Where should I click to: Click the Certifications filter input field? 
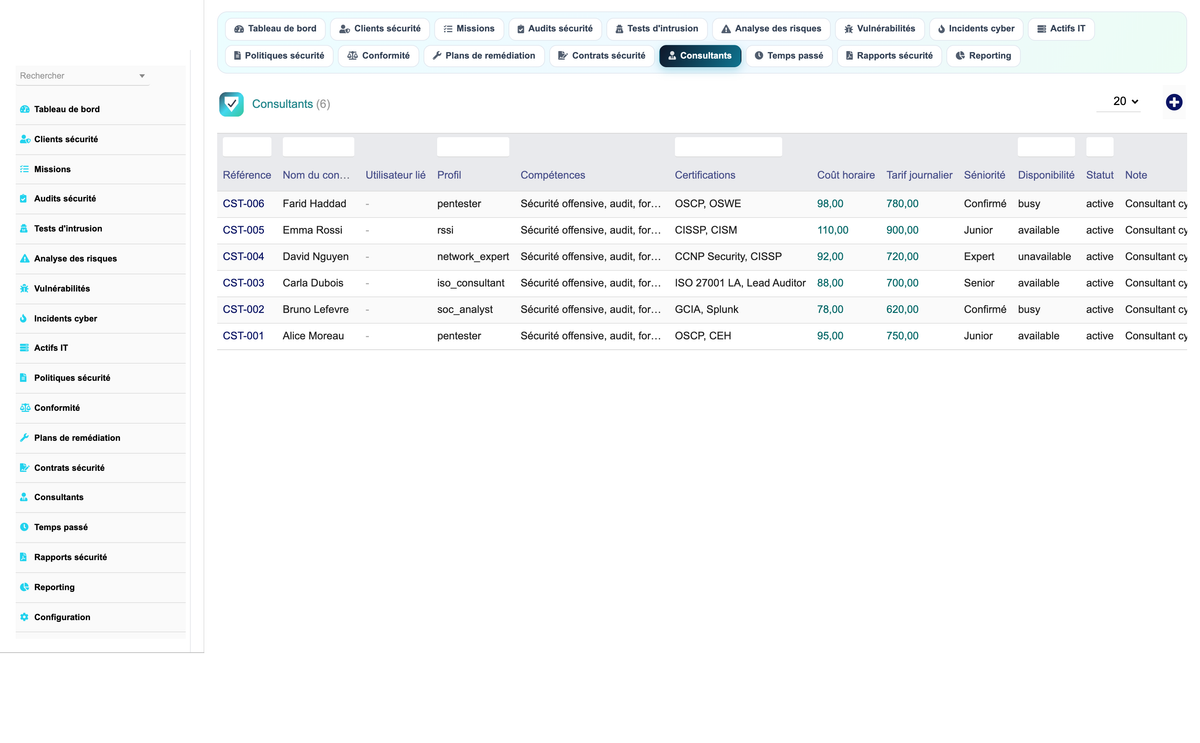[728, 147]
